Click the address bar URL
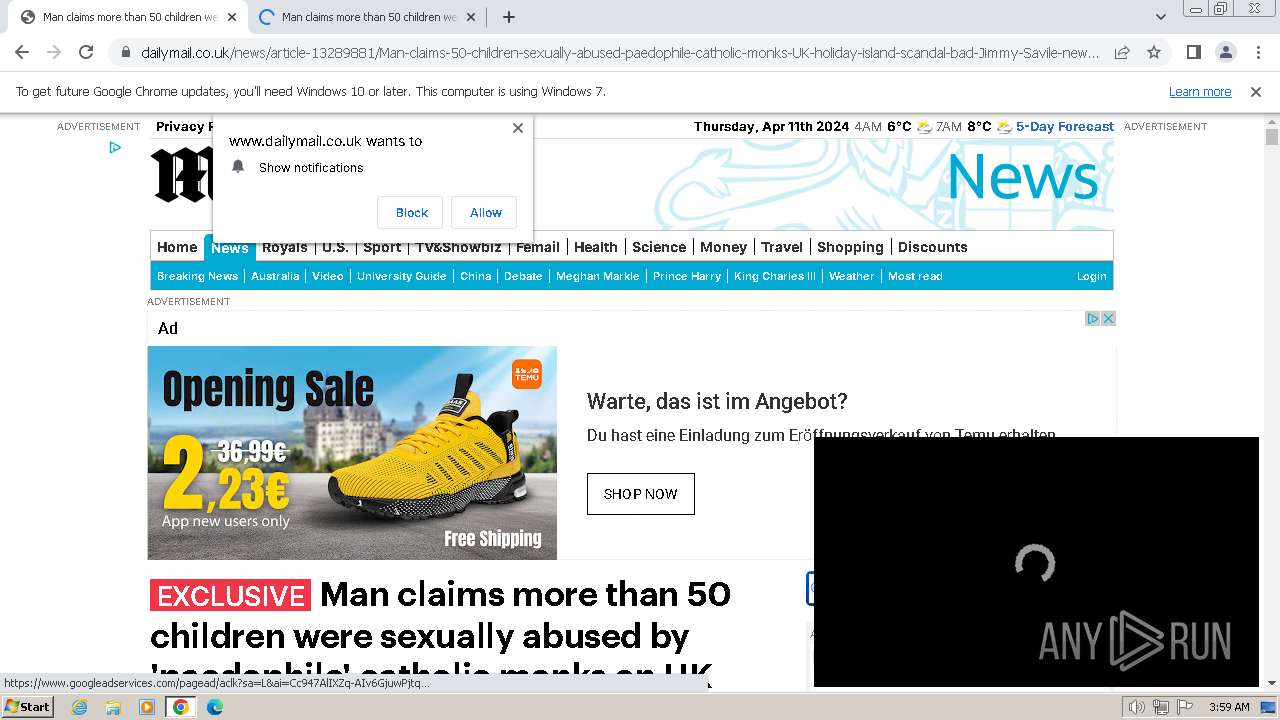This screenshot has width=1280, height=720. pyautogui.click(x=620, y=52)
